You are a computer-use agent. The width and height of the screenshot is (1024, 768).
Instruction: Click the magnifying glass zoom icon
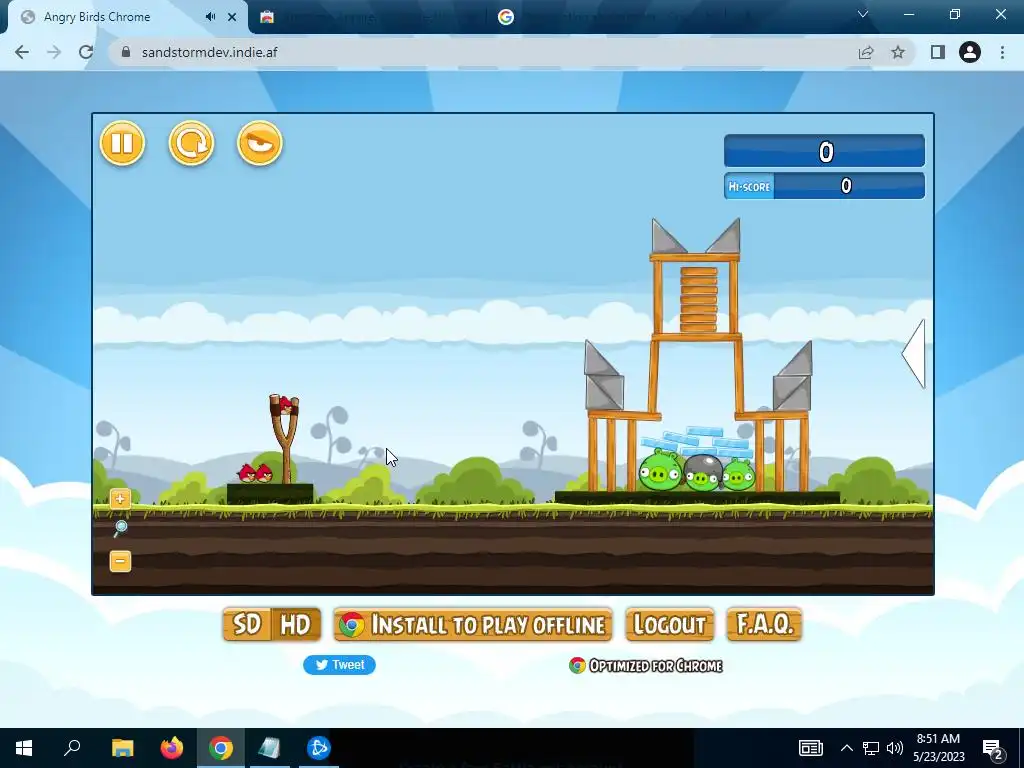click(x=120, y=529)
